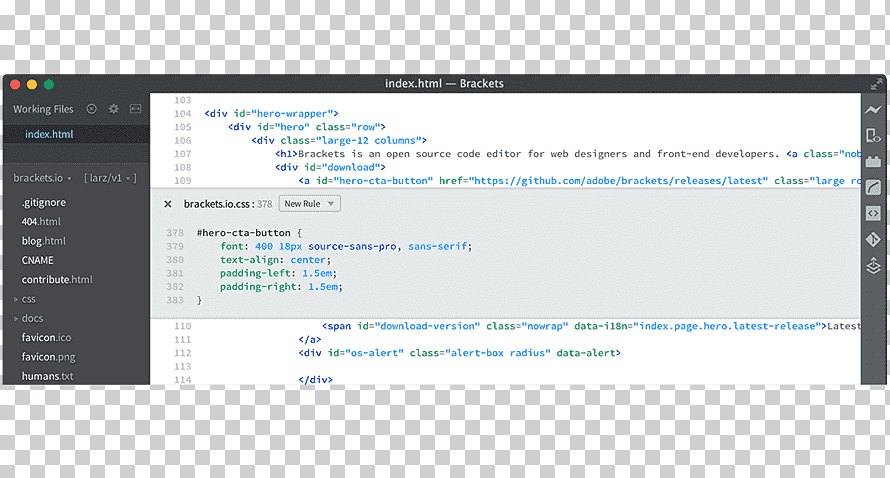Open the CNAME file
Screen dimensions: 890x478
tap(37, 261)
